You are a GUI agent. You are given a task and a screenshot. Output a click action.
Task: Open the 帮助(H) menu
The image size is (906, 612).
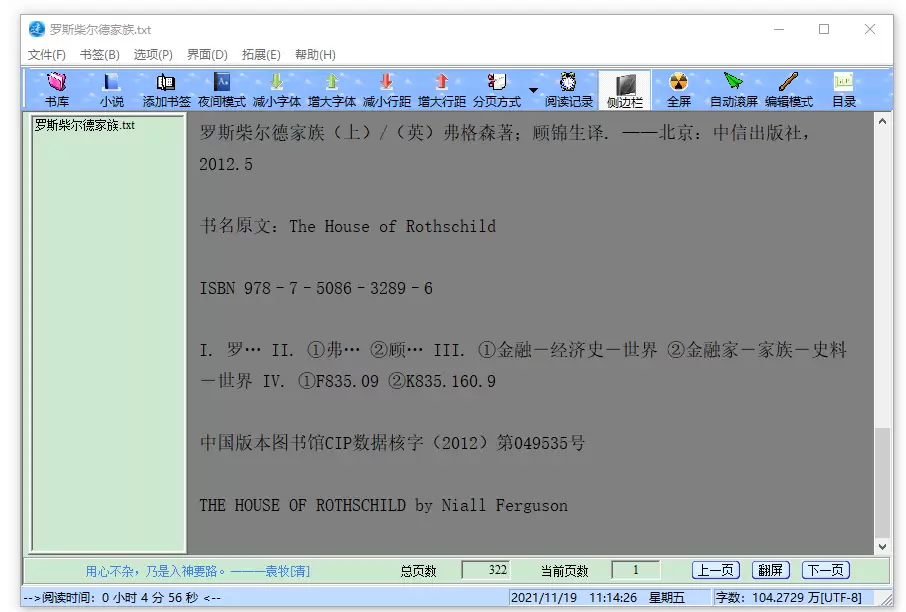[315, 54]
